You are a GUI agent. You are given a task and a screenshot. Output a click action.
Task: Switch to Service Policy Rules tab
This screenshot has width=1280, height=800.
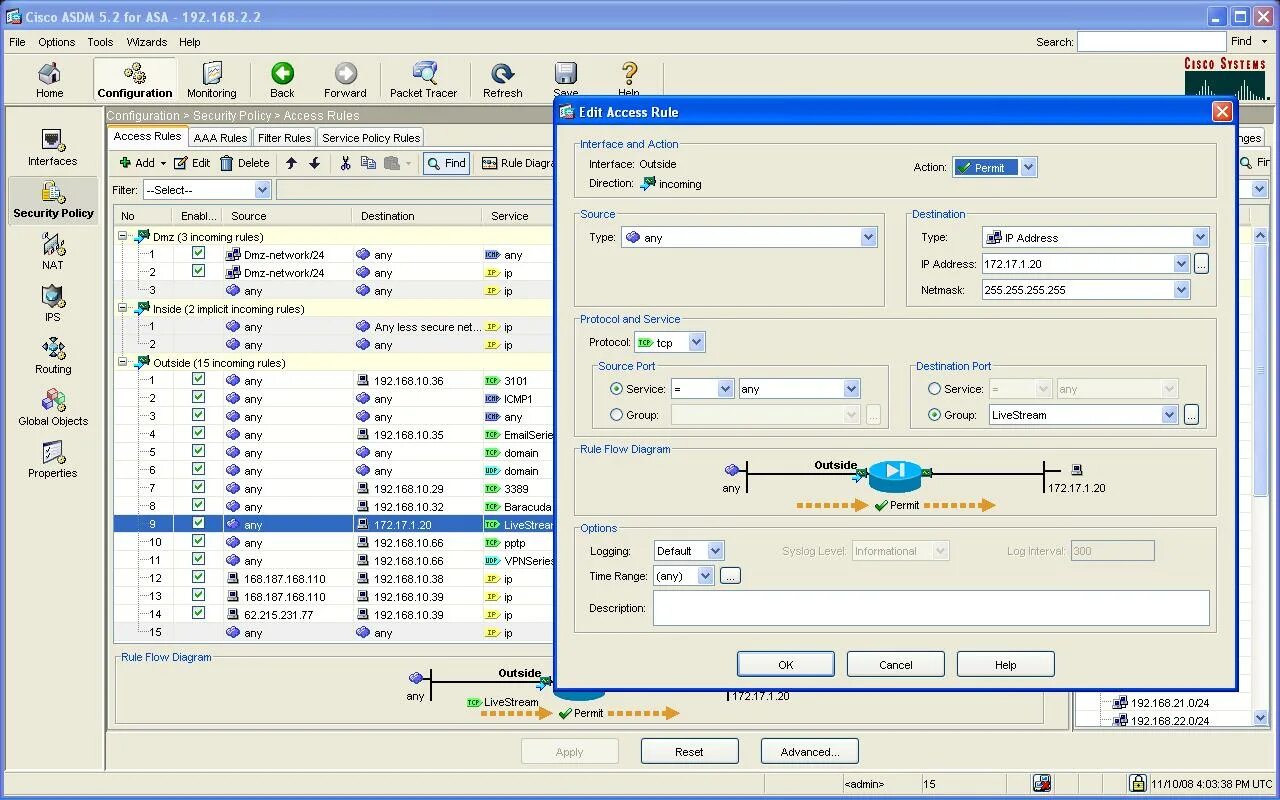click(x=371, y=138)
